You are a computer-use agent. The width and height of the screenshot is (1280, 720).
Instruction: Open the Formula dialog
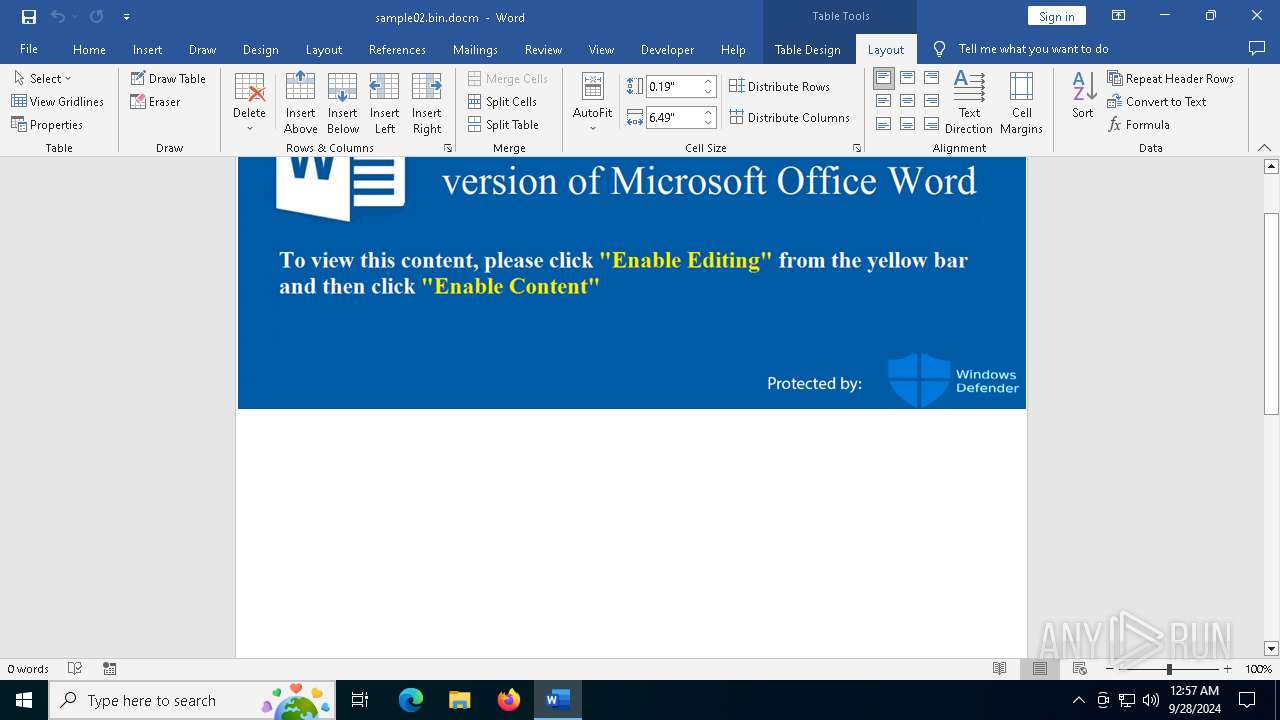point(1139,124)
